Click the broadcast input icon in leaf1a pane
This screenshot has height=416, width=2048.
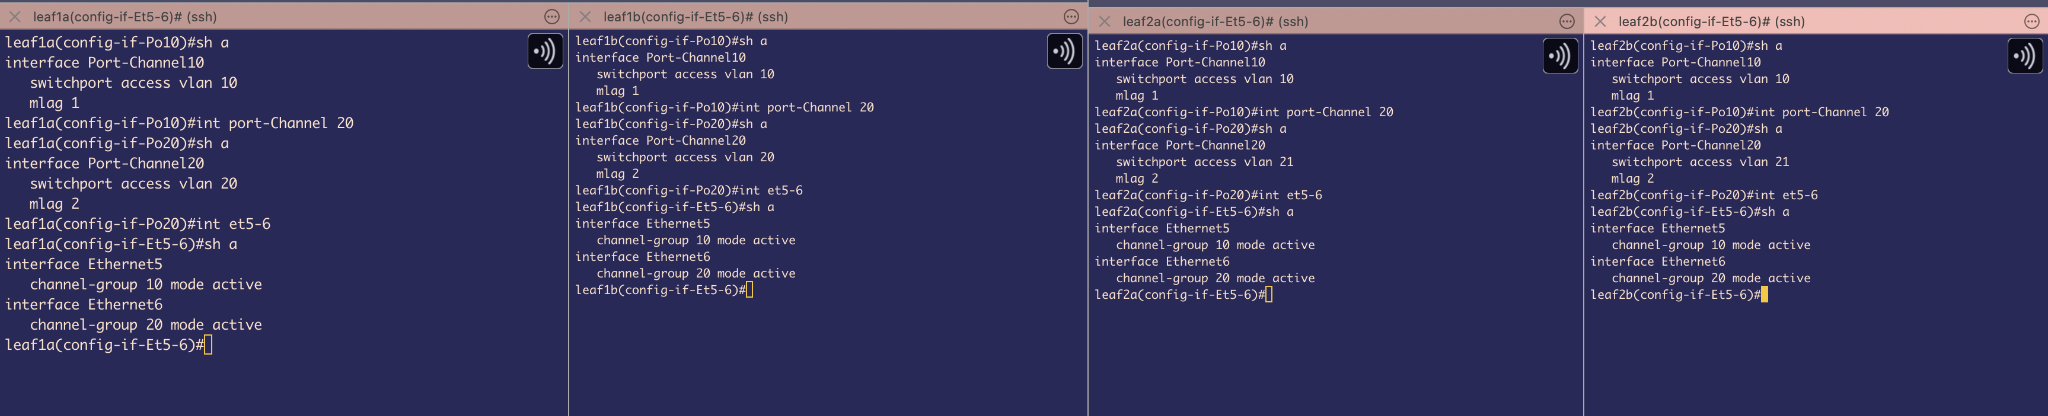tap(545, 51)
